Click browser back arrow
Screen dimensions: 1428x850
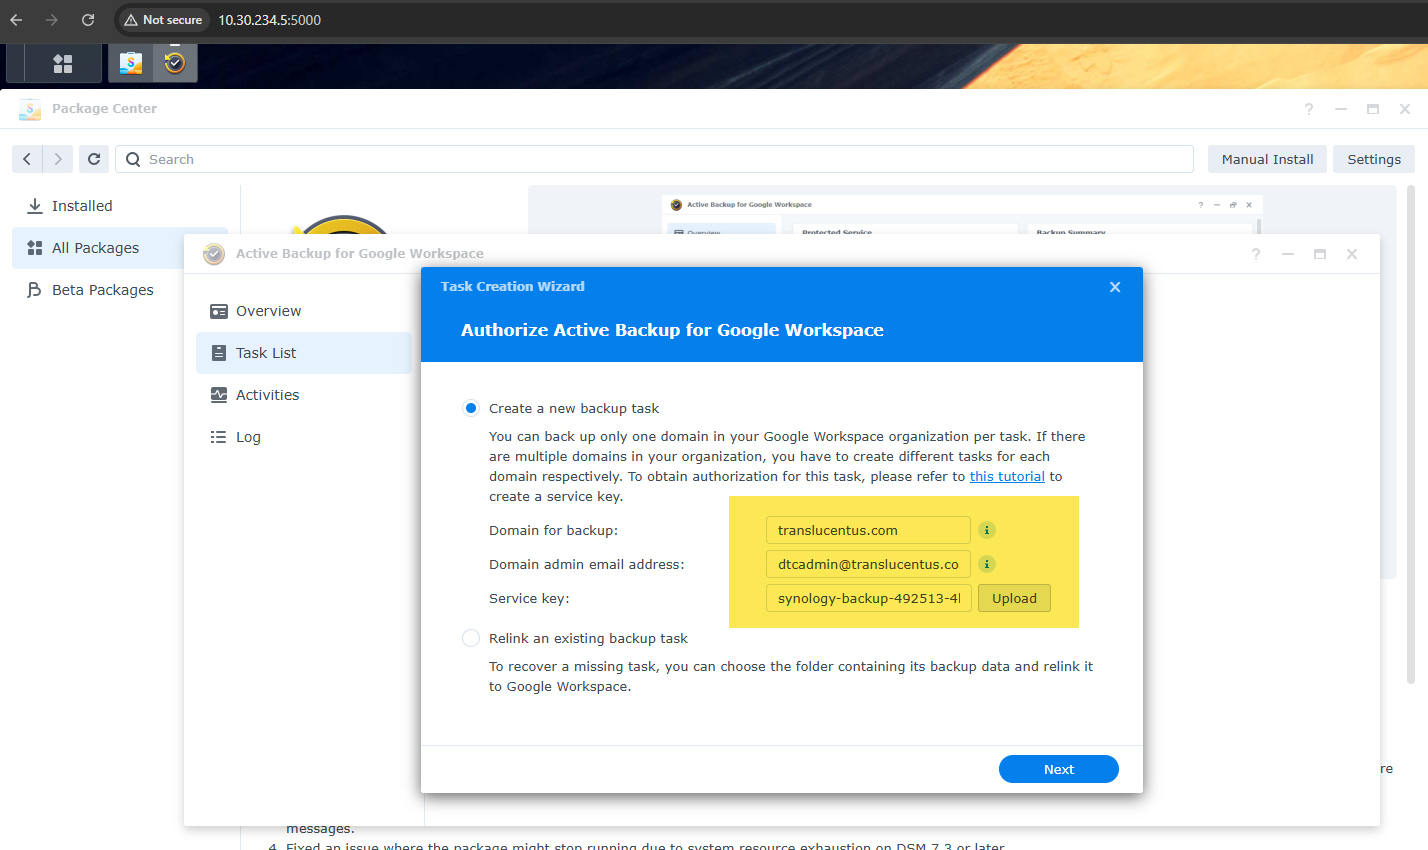16,20
